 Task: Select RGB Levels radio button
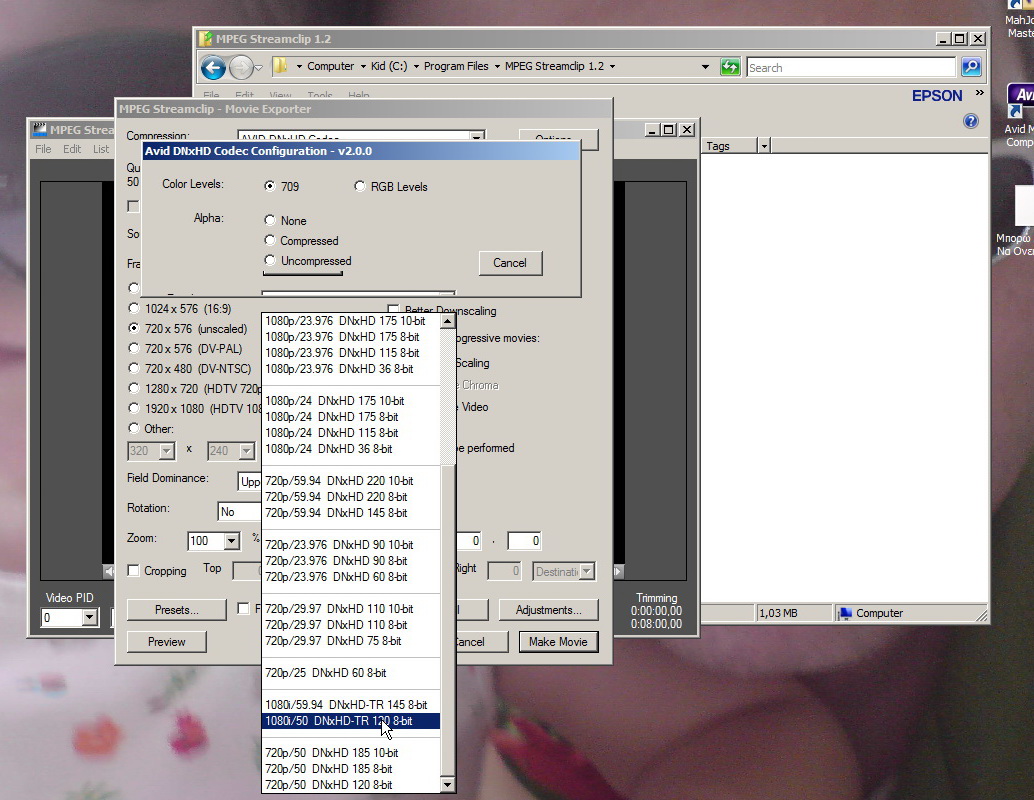pyautogui.click(x=359, y=186)
